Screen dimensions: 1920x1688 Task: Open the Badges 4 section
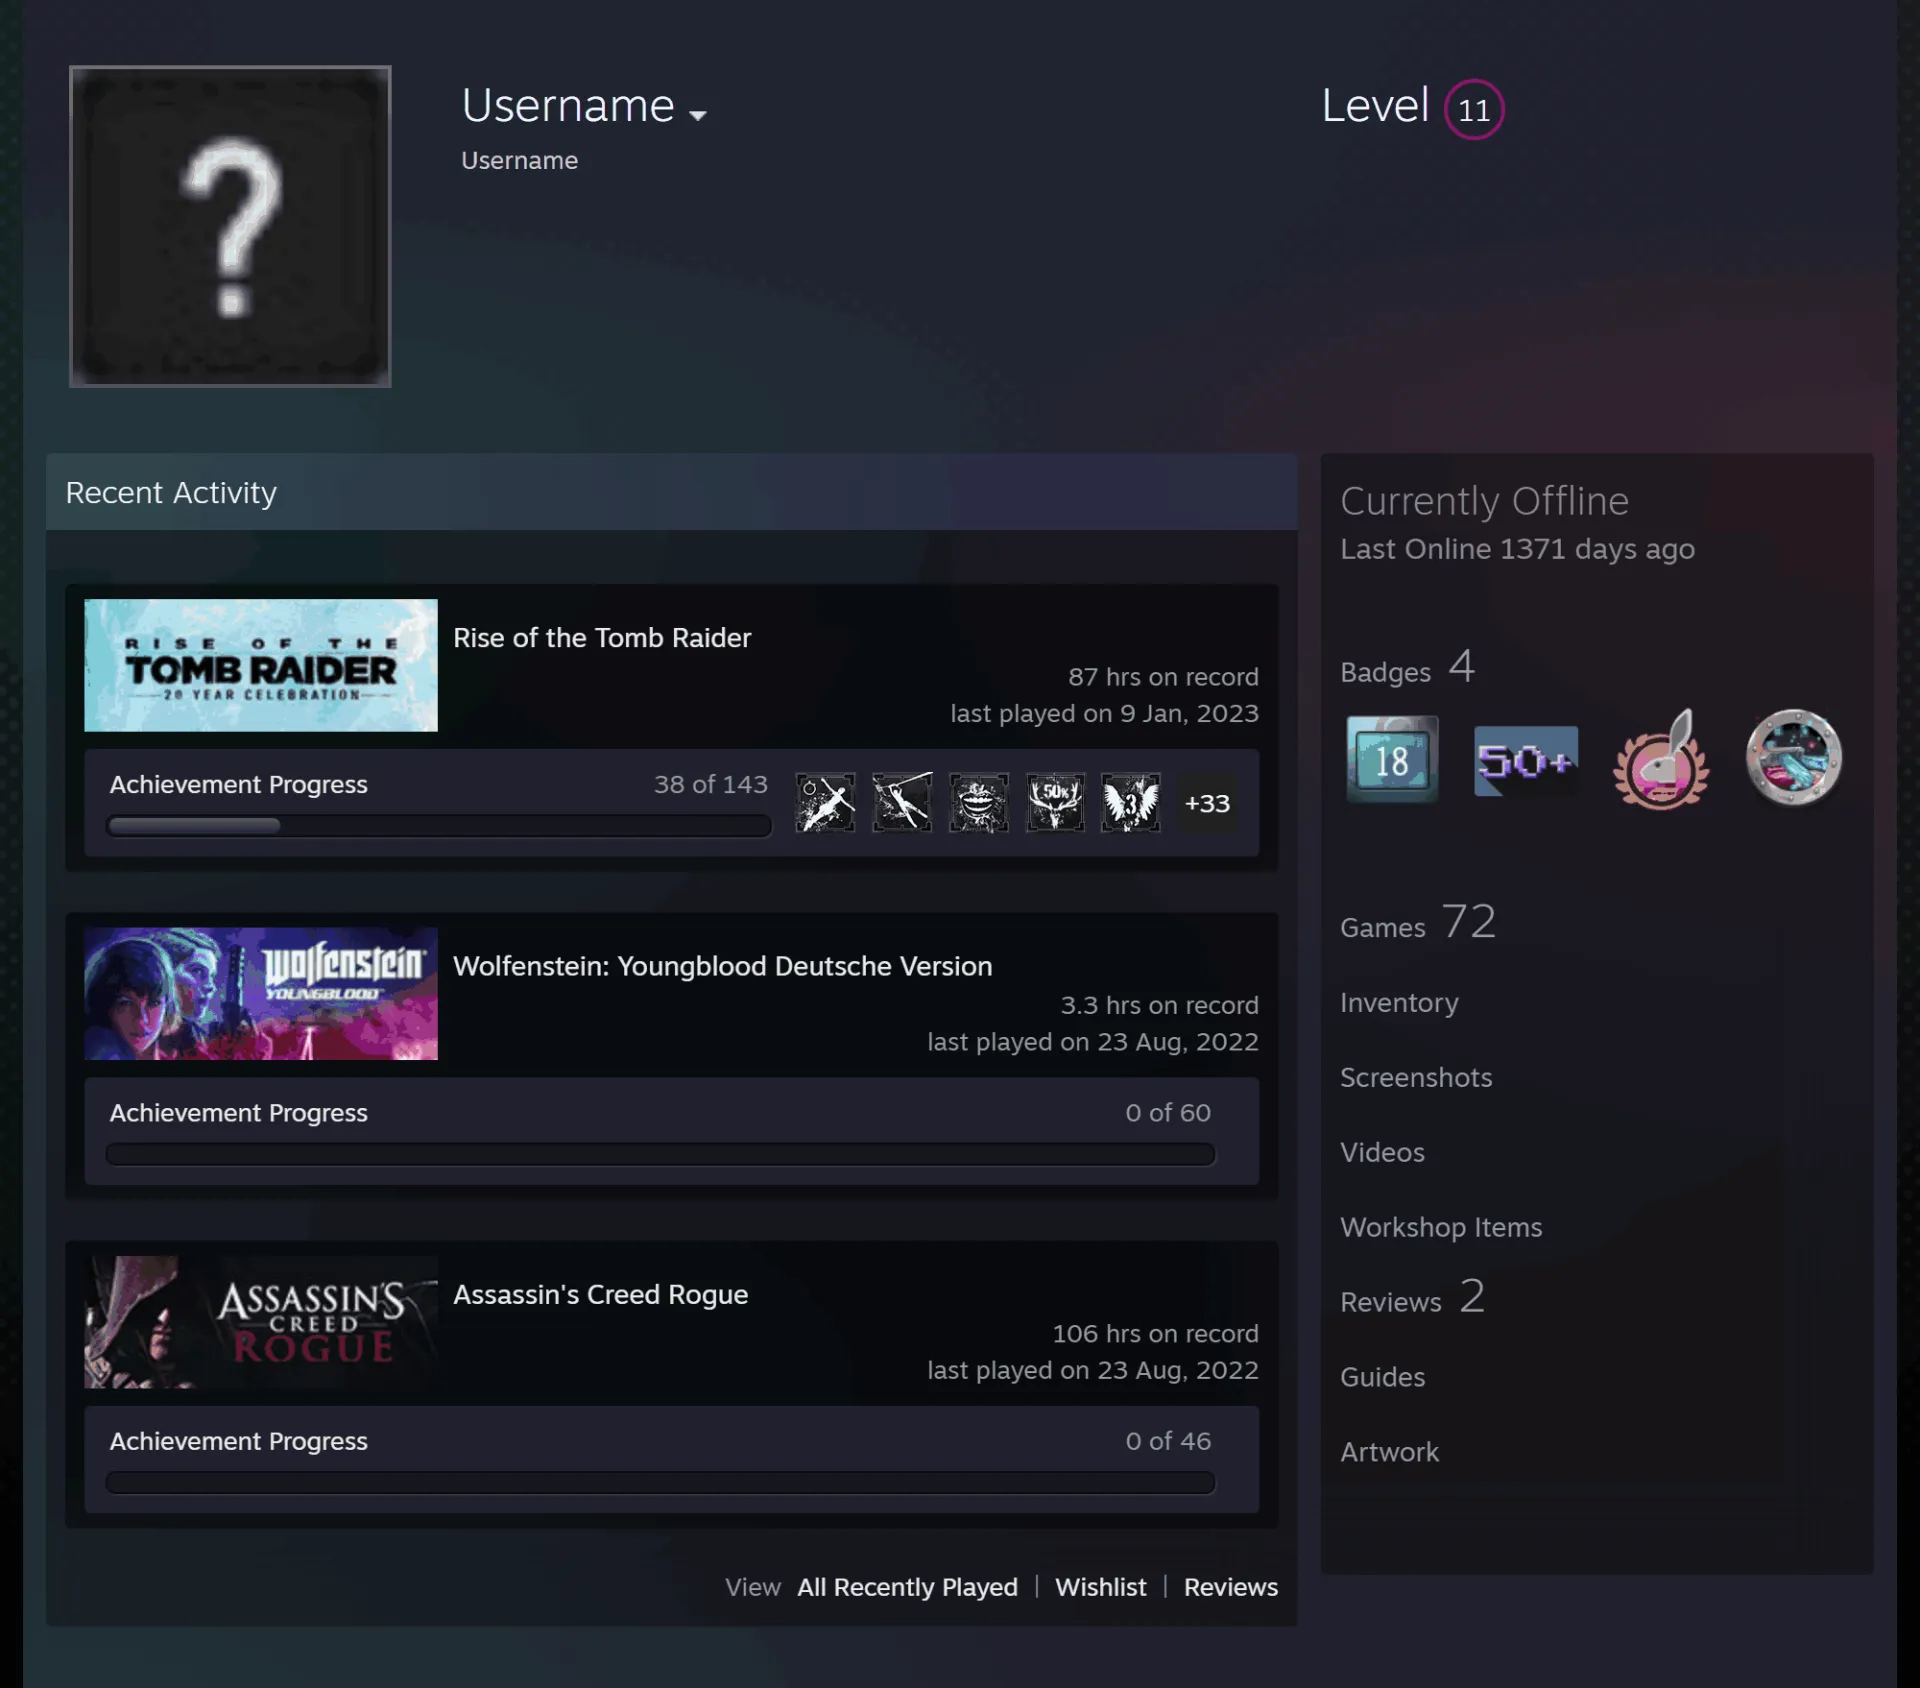[1408, 668]
